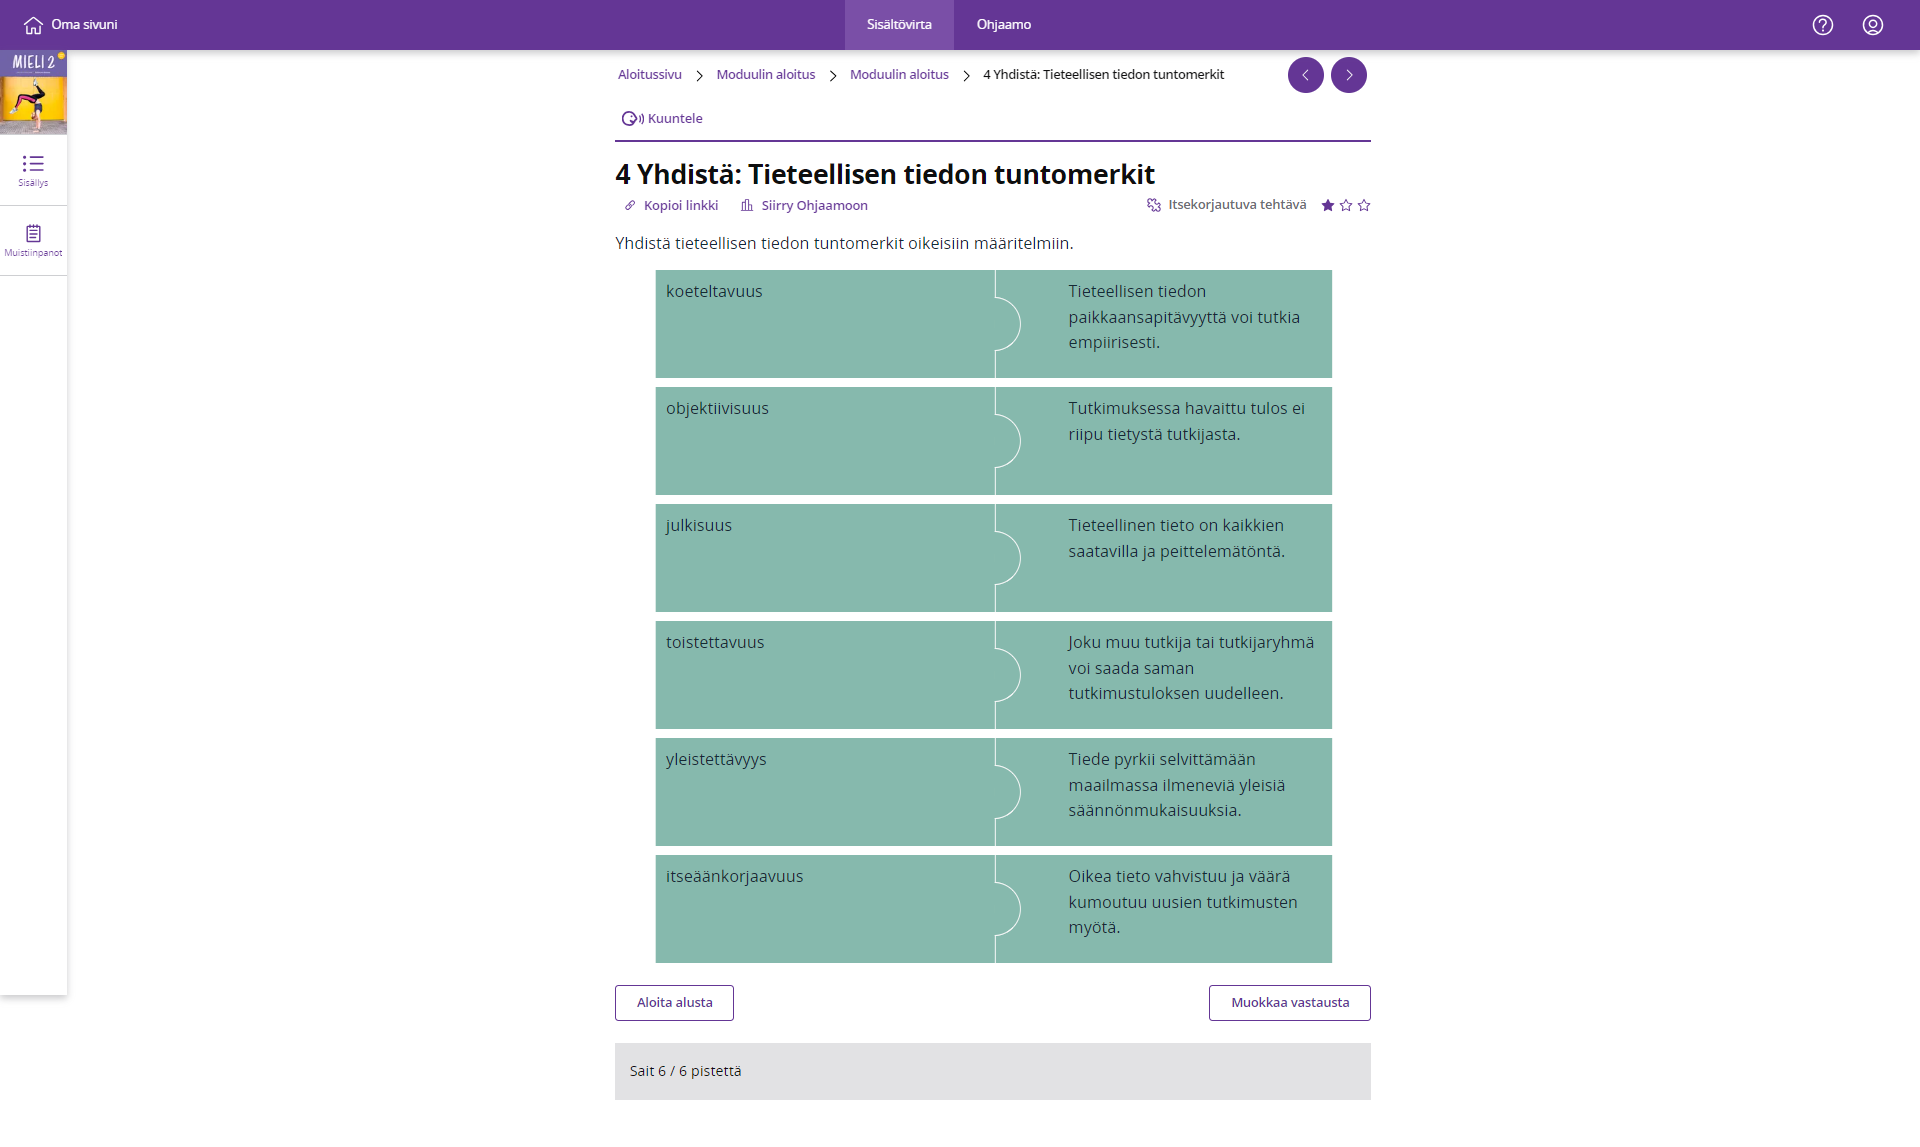Click the third empty star rating
Screen dimensions: 1920x1147
(x=1364, y=205)
